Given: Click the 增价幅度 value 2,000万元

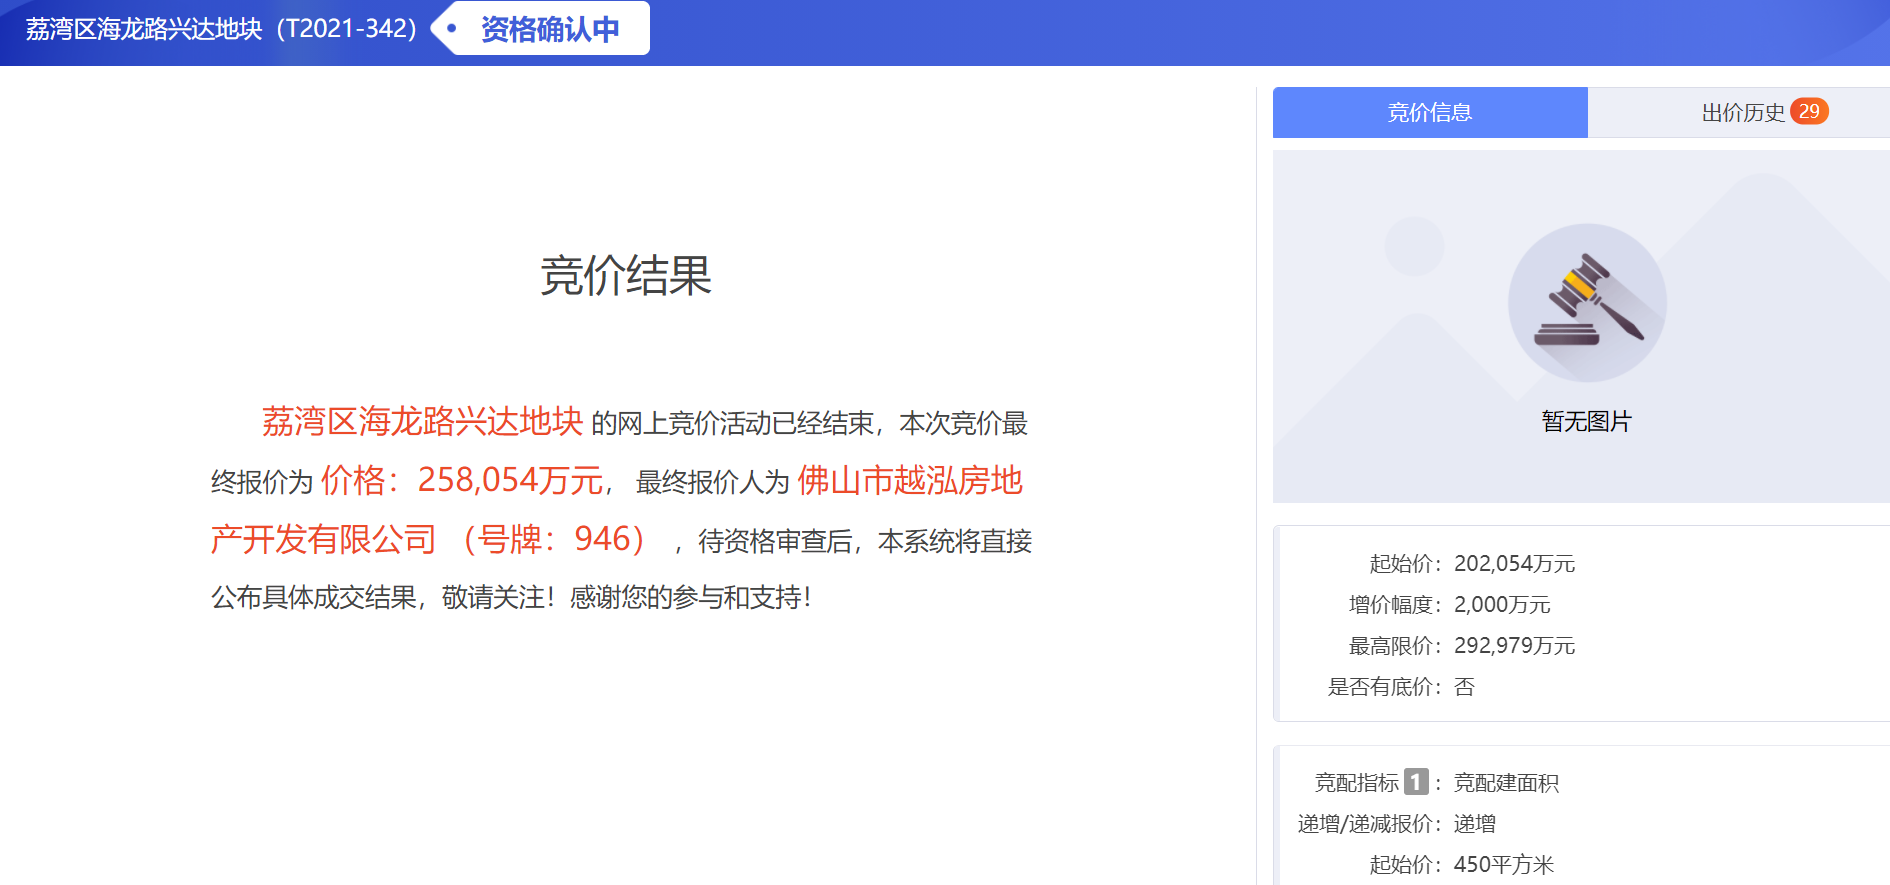Looking at the screenshot, I should tap(1501, 605).
